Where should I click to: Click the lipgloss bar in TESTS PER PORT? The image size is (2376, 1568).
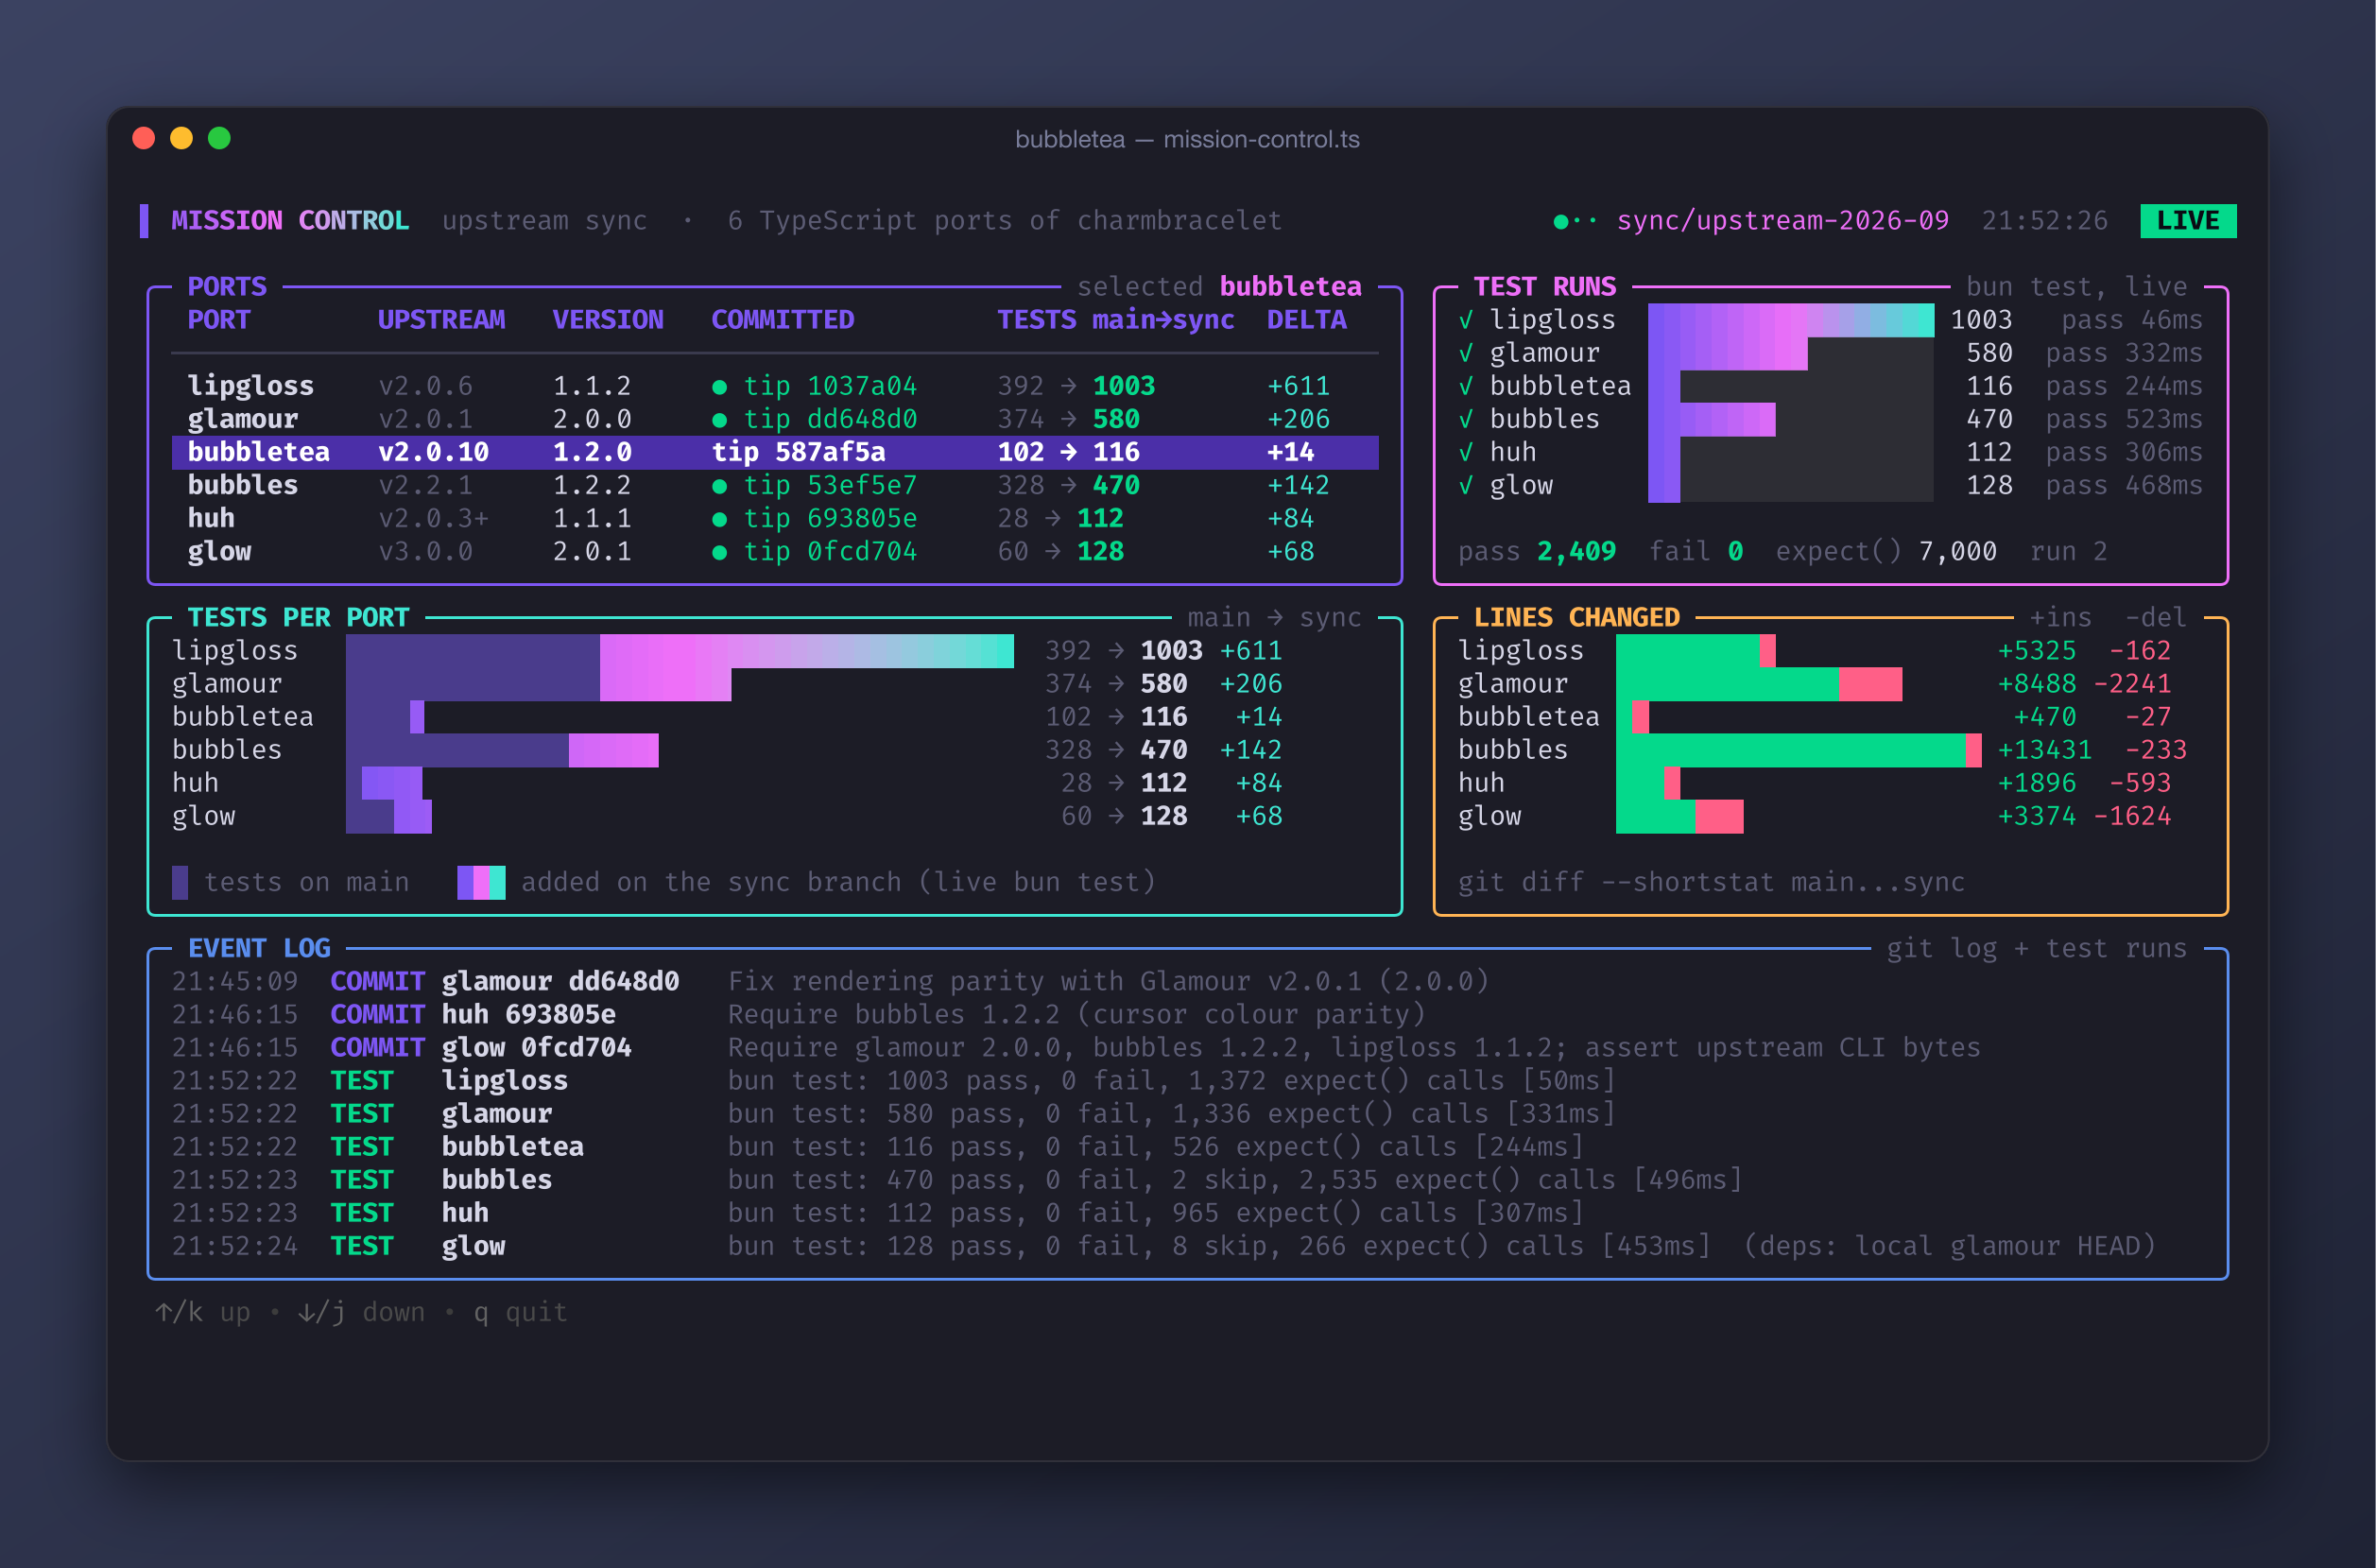[x=680, y=650]
